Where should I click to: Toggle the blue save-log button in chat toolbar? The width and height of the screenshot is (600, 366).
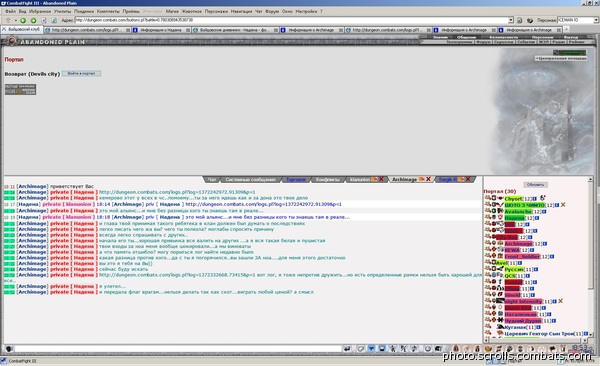[x=382, y=349]
